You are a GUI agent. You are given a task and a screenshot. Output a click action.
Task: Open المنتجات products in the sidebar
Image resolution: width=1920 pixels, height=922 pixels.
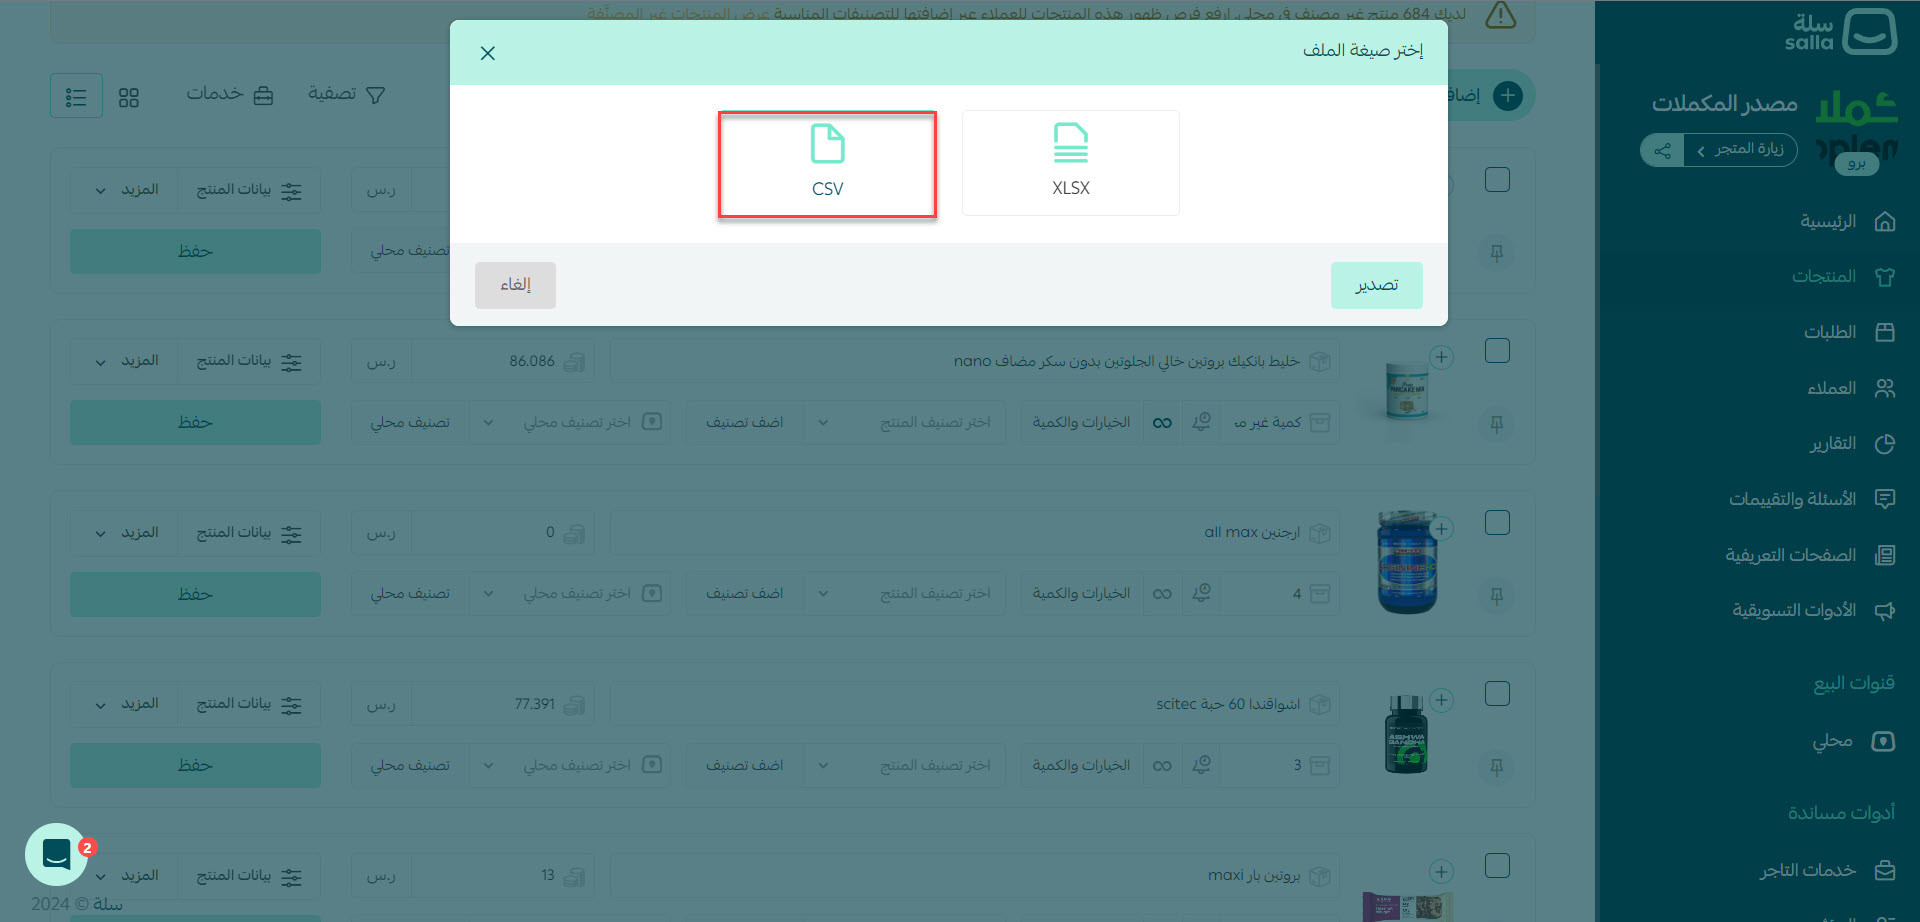pos(1844,277)
